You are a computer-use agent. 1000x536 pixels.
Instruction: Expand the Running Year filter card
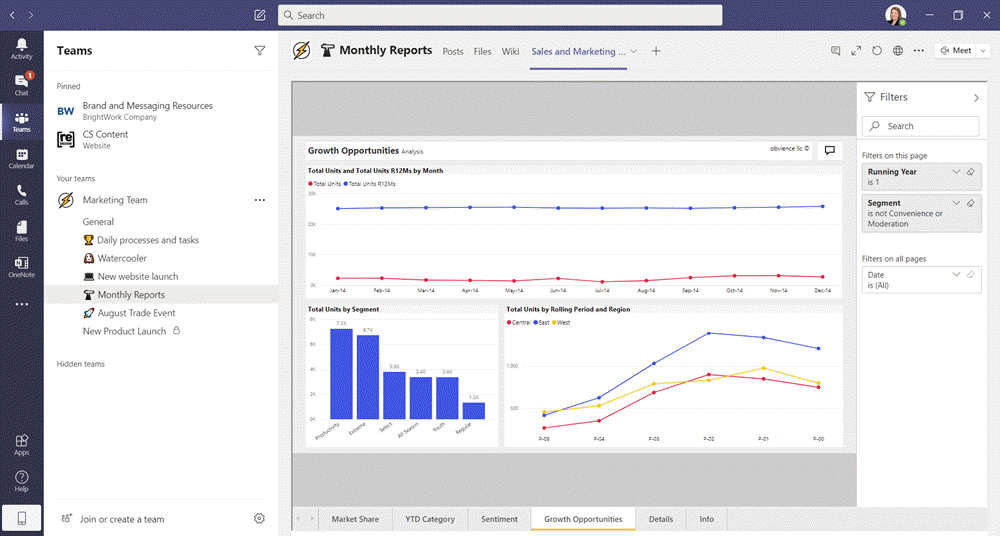click(x=956, y=172)
